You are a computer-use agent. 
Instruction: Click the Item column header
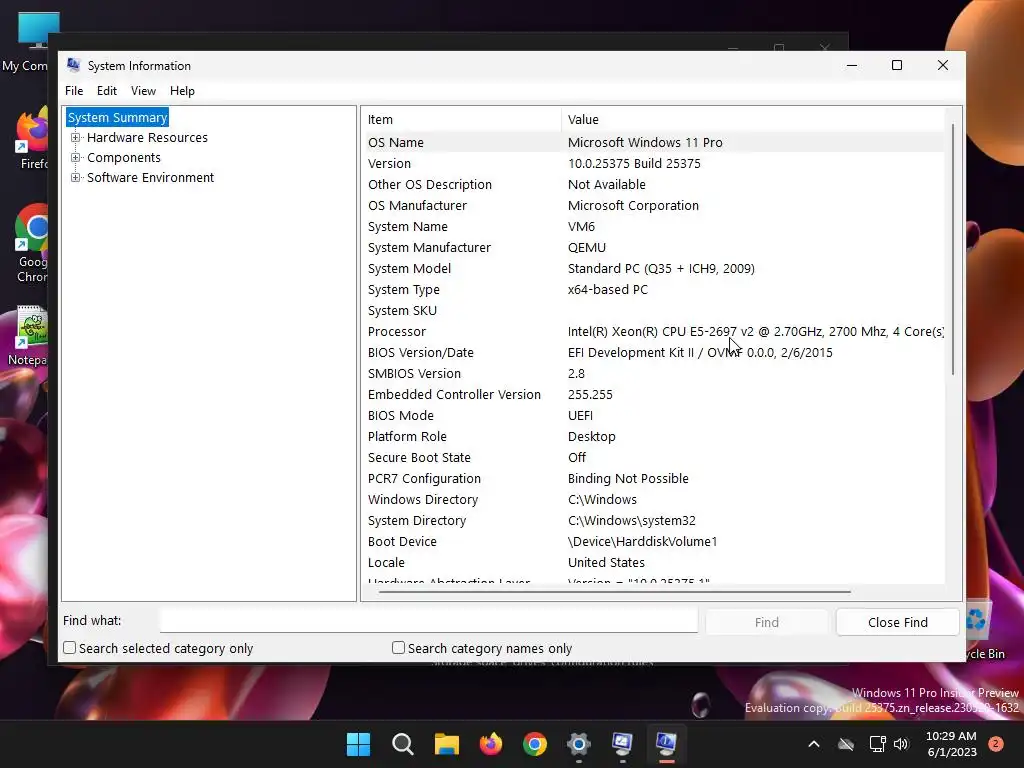(462, 120)
